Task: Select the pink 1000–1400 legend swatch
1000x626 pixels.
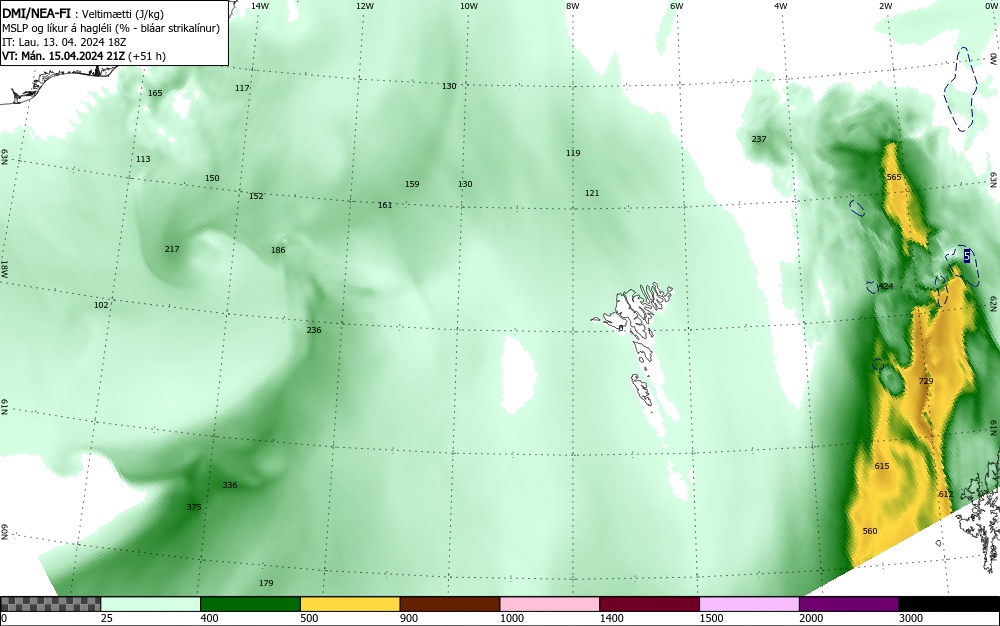Action: click(x=550, y=604)
